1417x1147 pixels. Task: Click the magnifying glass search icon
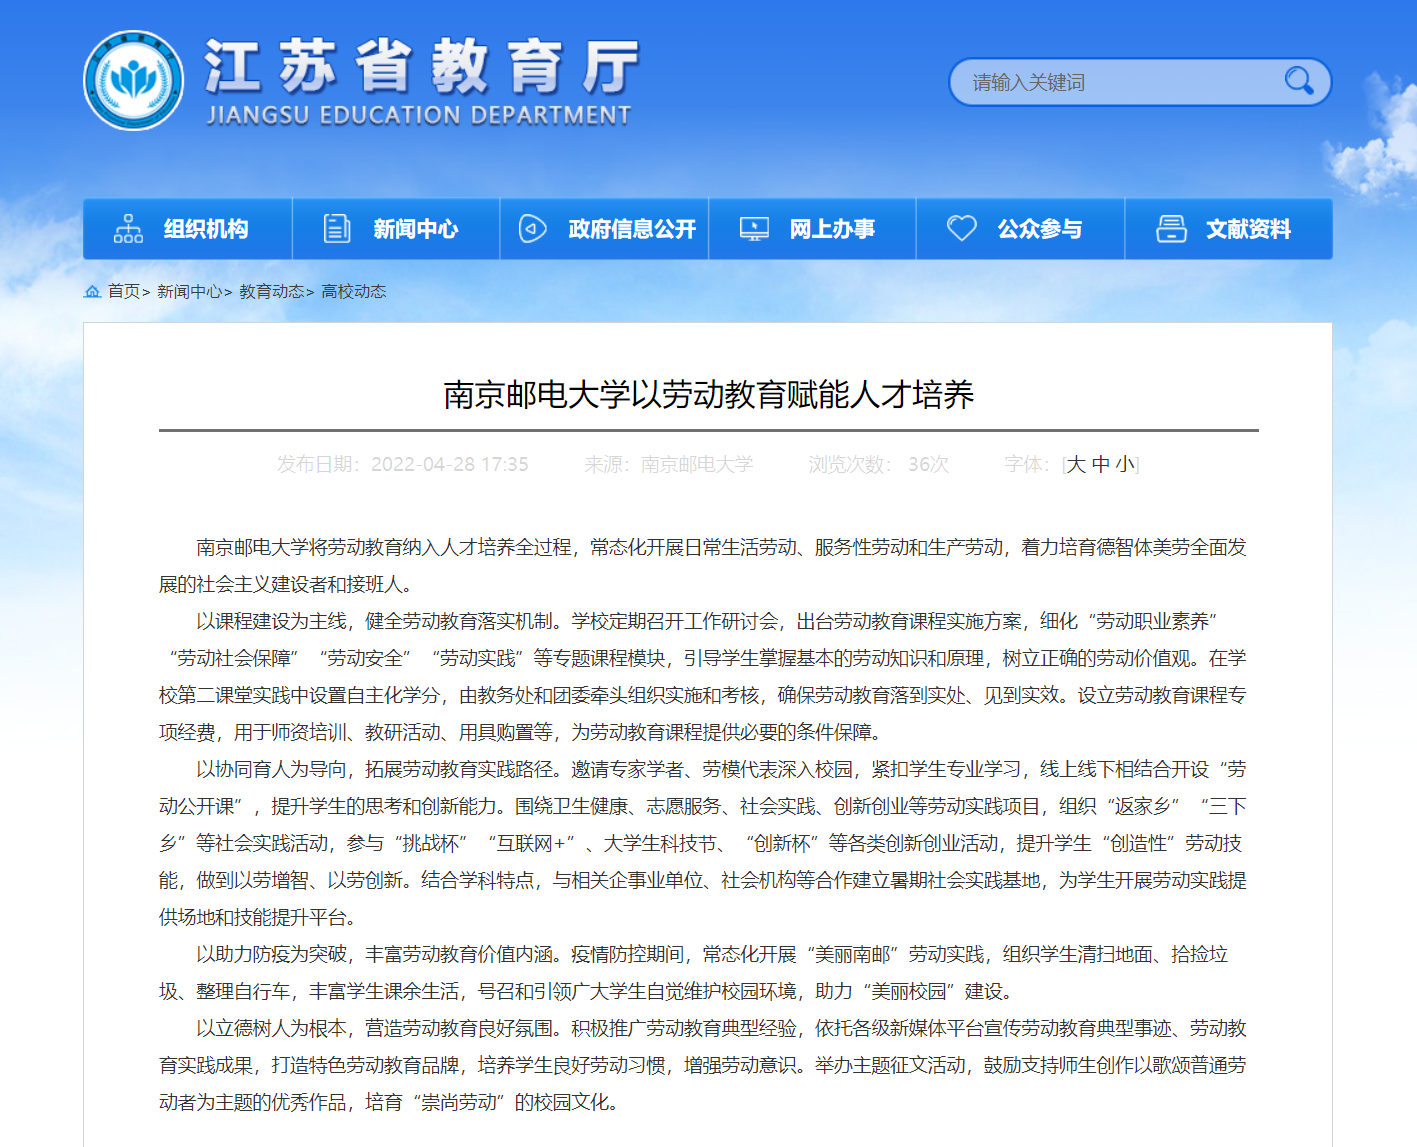pyautogui.click(x=1298, y=81)
